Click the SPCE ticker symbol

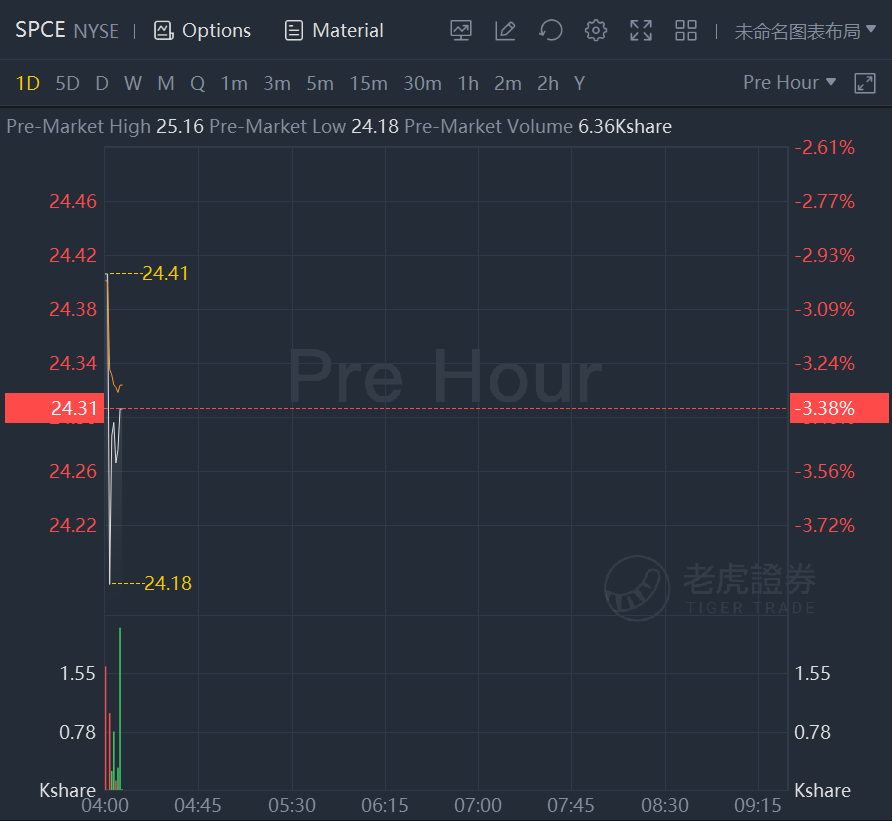click(x=40, y=30)
